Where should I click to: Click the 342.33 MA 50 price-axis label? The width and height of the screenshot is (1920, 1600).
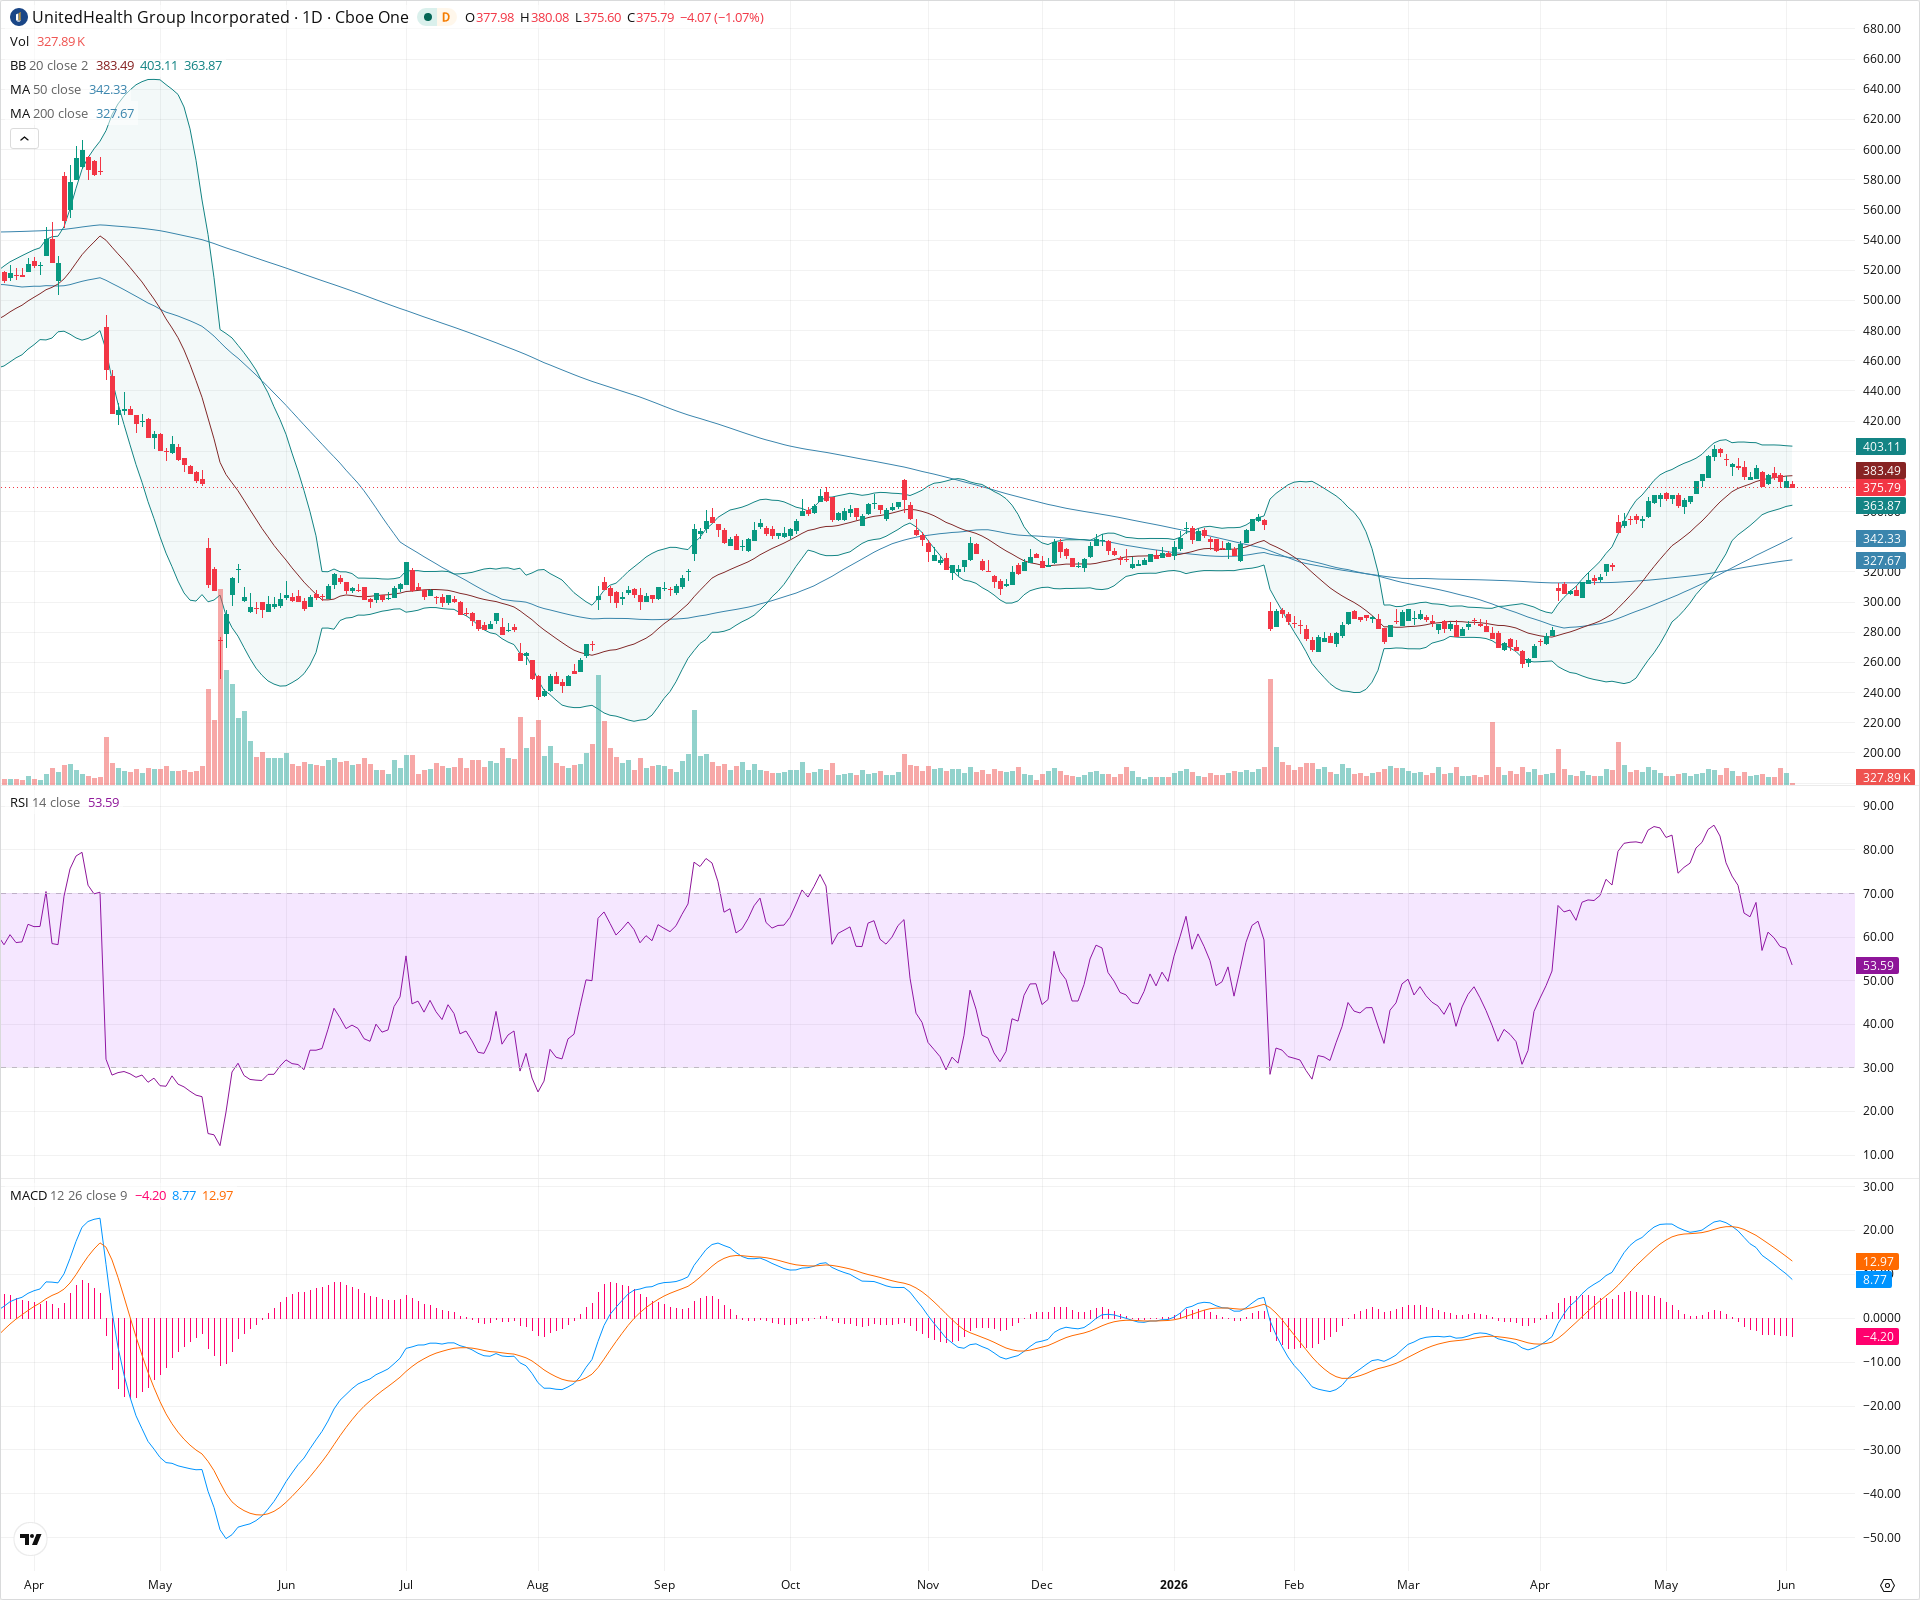point(1881,538)
